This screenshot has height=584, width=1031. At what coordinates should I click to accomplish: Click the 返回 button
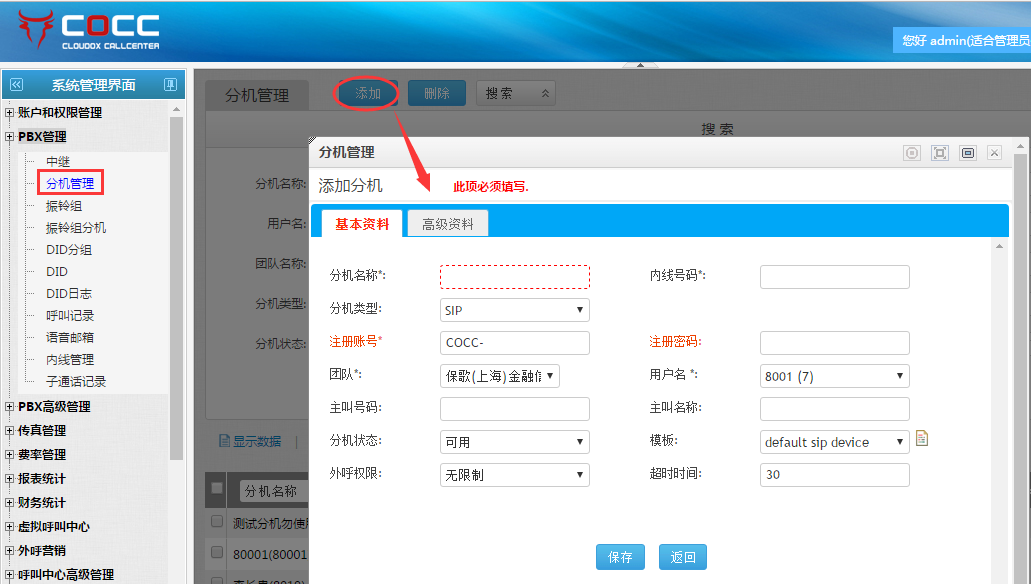point(683,557)
